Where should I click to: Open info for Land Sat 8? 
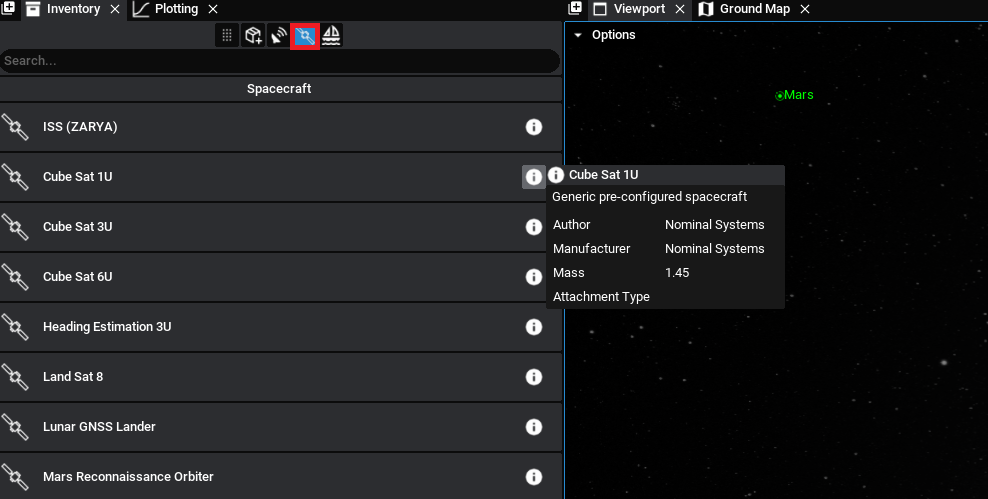tap(534, 377)
